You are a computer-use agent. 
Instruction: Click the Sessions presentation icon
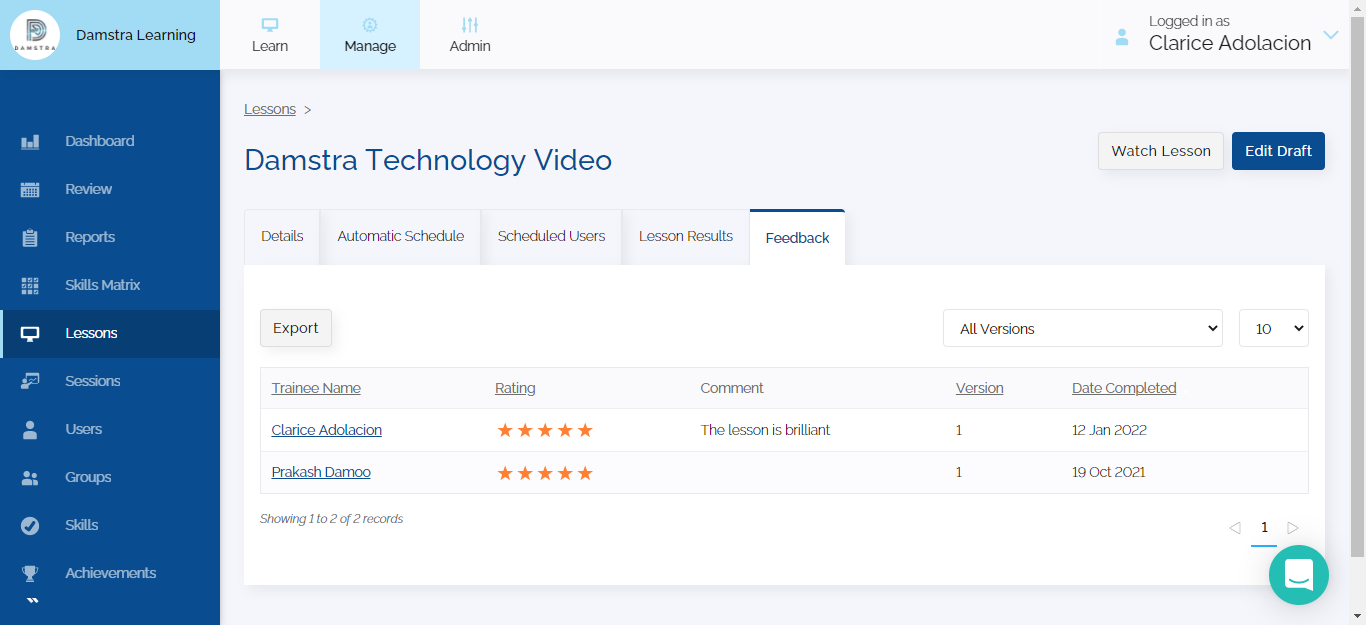30,381
